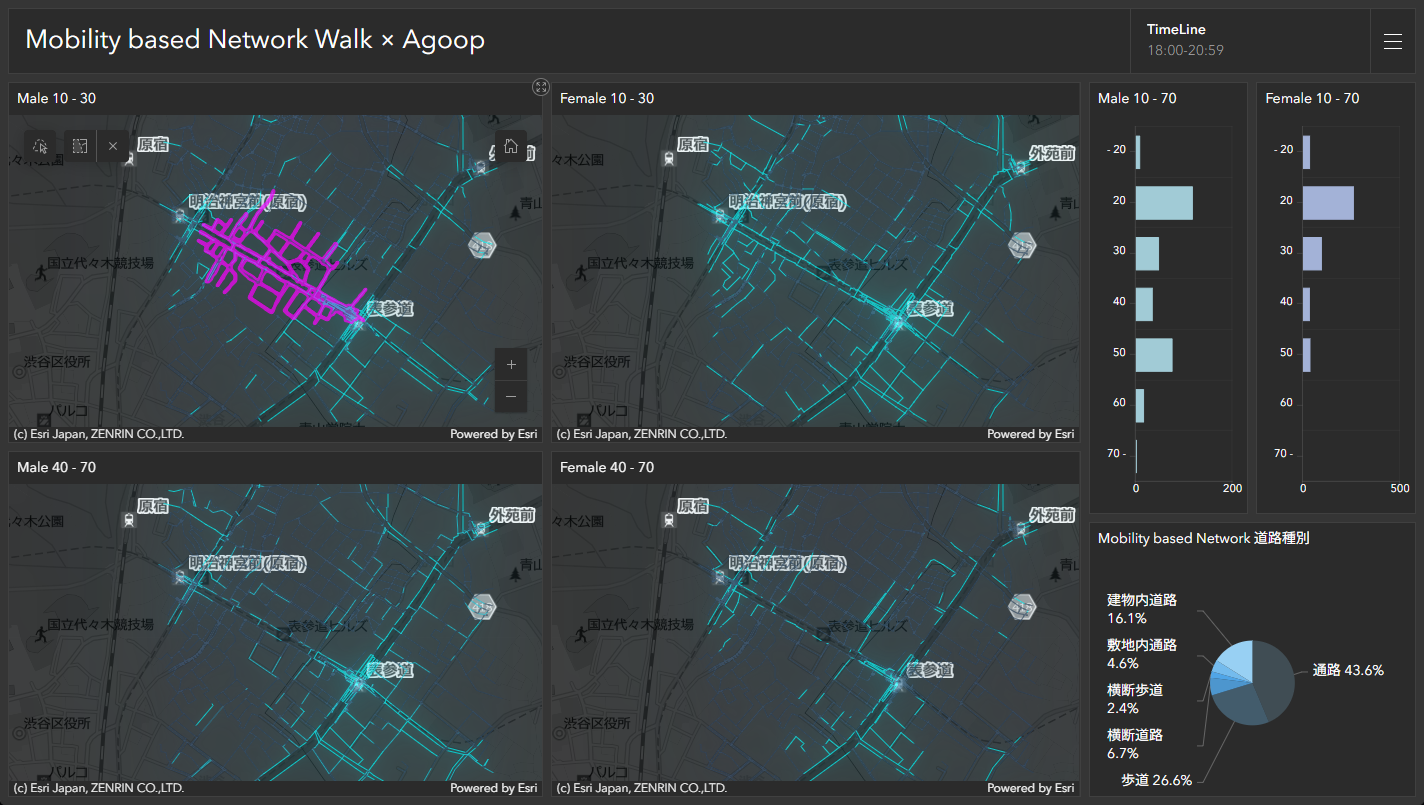Click 原宿 station icon on Female 10 - 30 map
The width and height of the screenshot is (1424, 805).
click(x=668, y=157)
